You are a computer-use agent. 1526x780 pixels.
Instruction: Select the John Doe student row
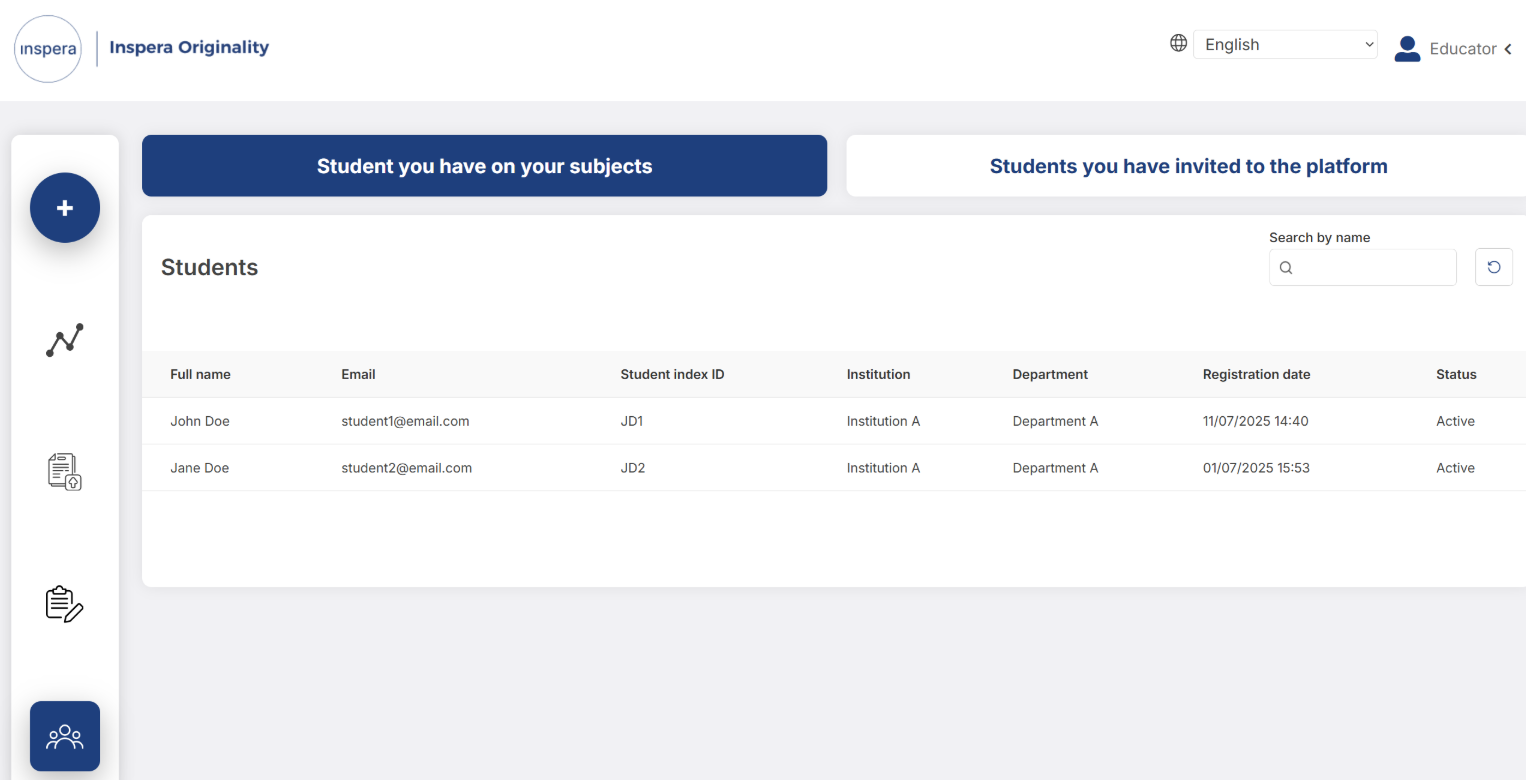200,421
